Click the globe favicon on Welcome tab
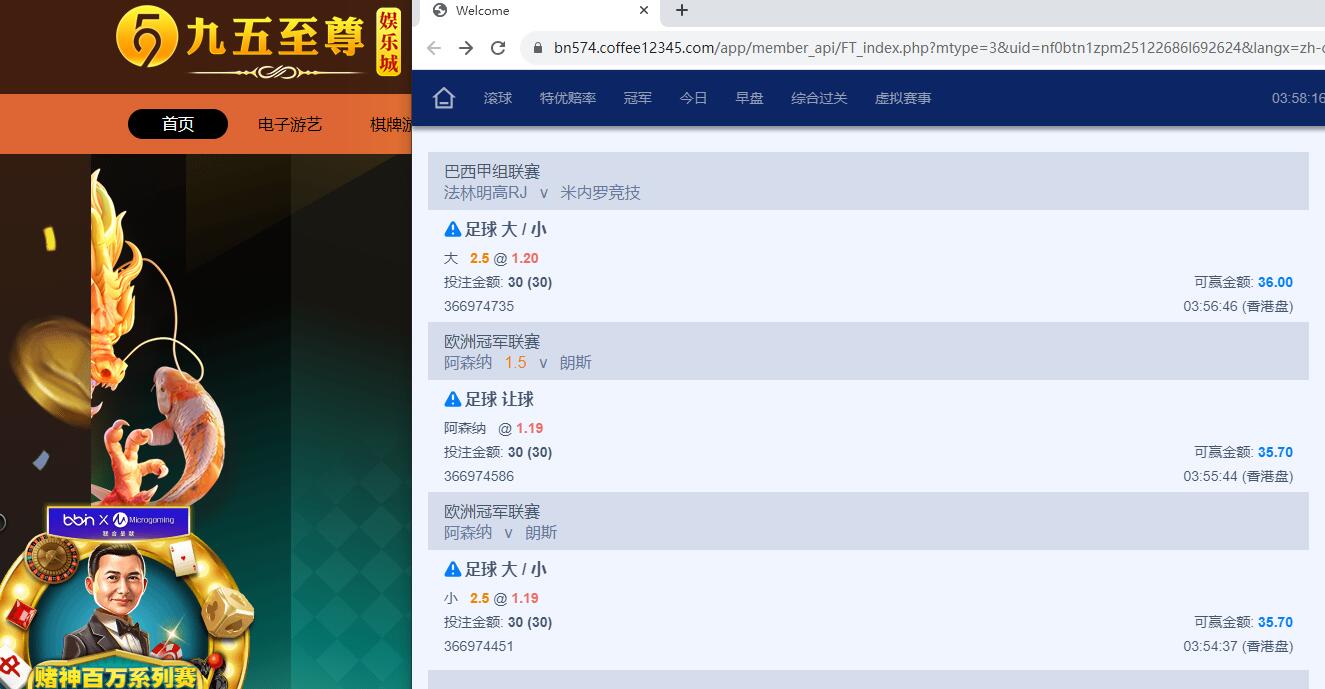 point(439,10)
